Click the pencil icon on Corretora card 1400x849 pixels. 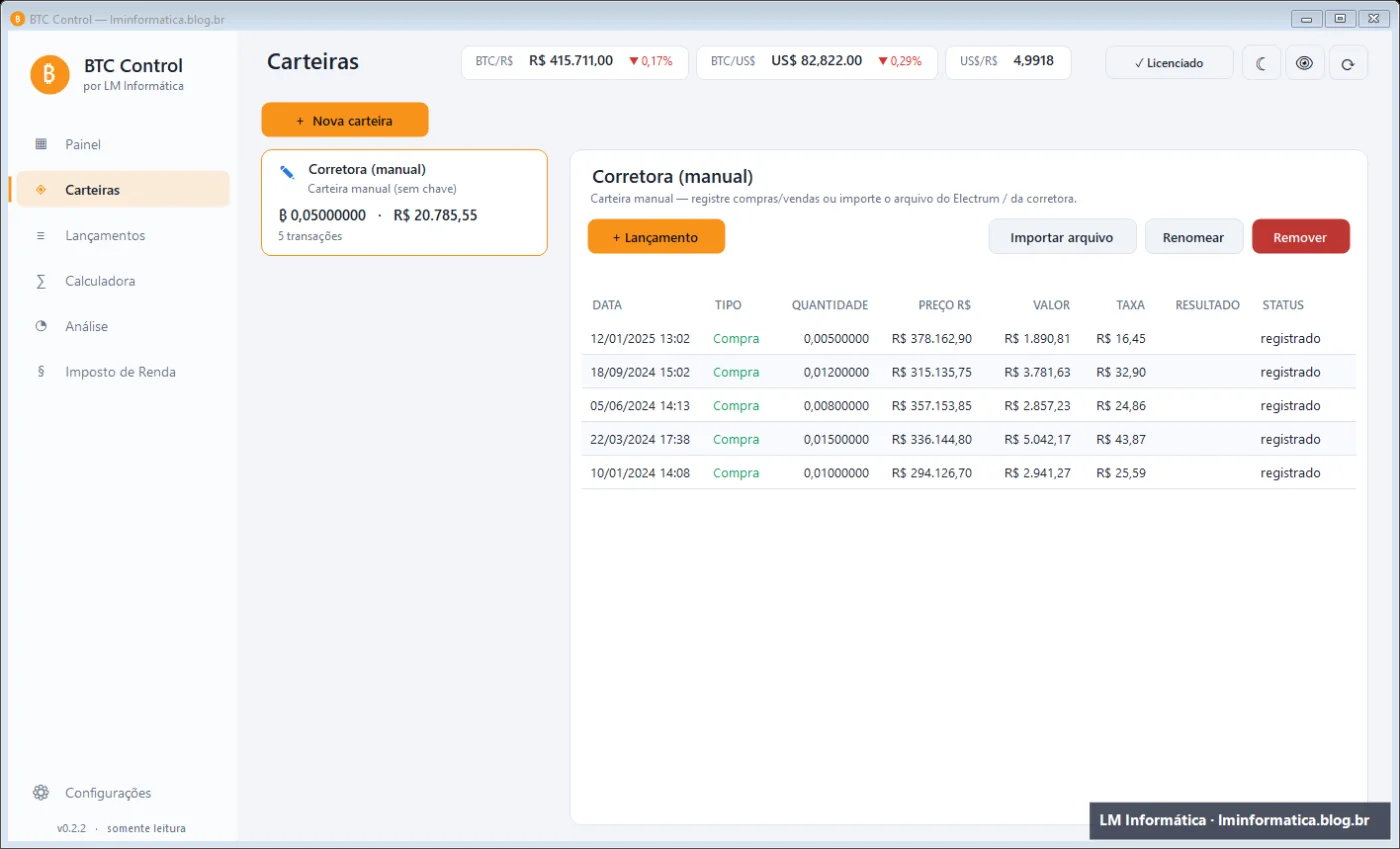(288, 172)
